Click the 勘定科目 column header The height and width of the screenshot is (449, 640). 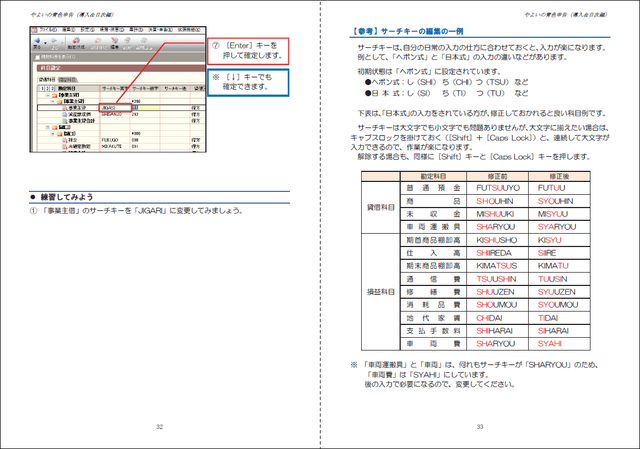[67, 89]
